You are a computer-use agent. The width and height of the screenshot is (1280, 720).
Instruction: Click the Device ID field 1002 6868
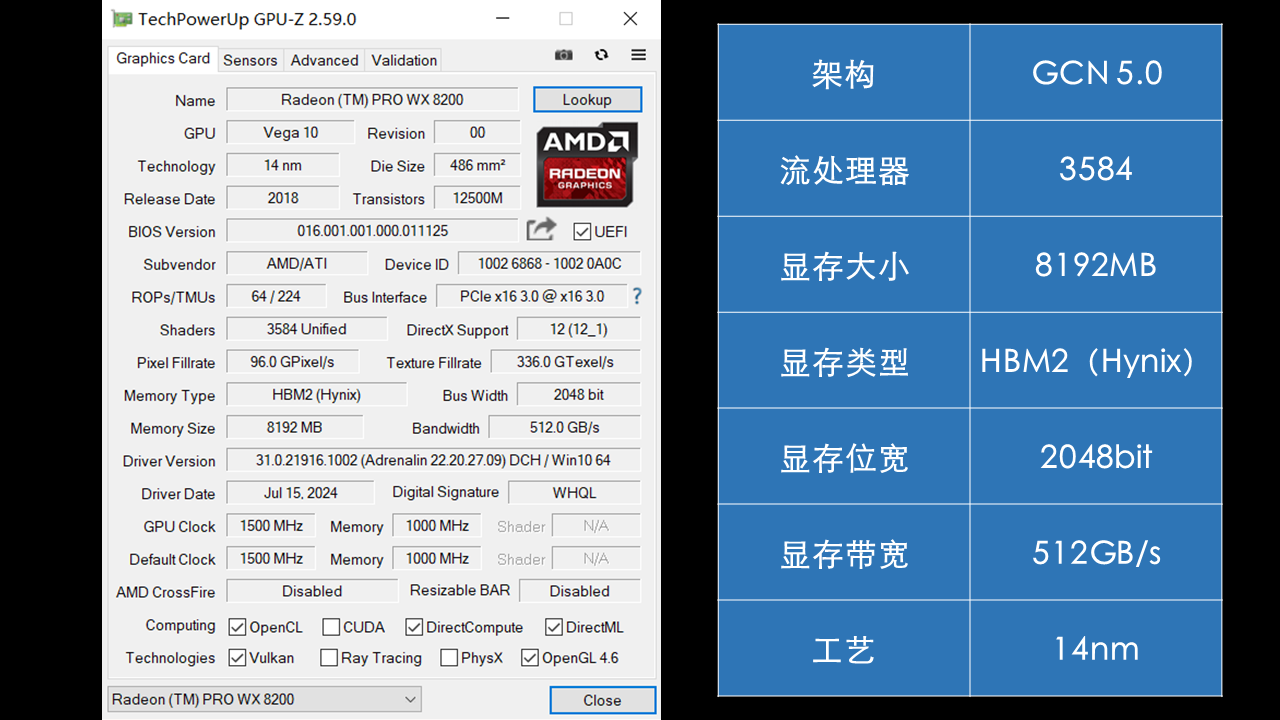tap(549, 263)
